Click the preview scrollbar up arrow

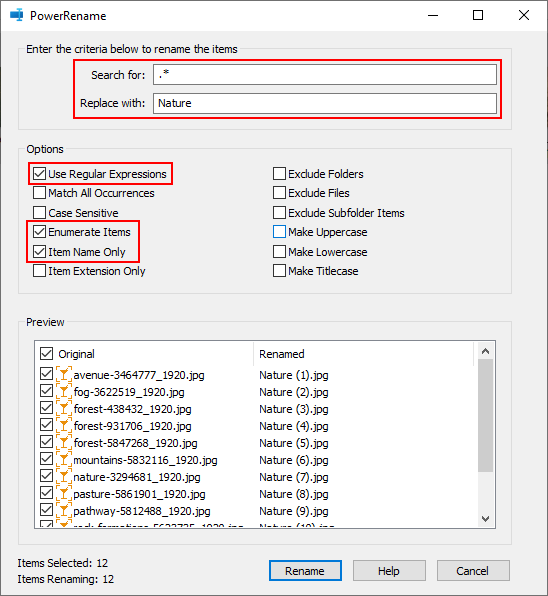(x=485, y=351)
